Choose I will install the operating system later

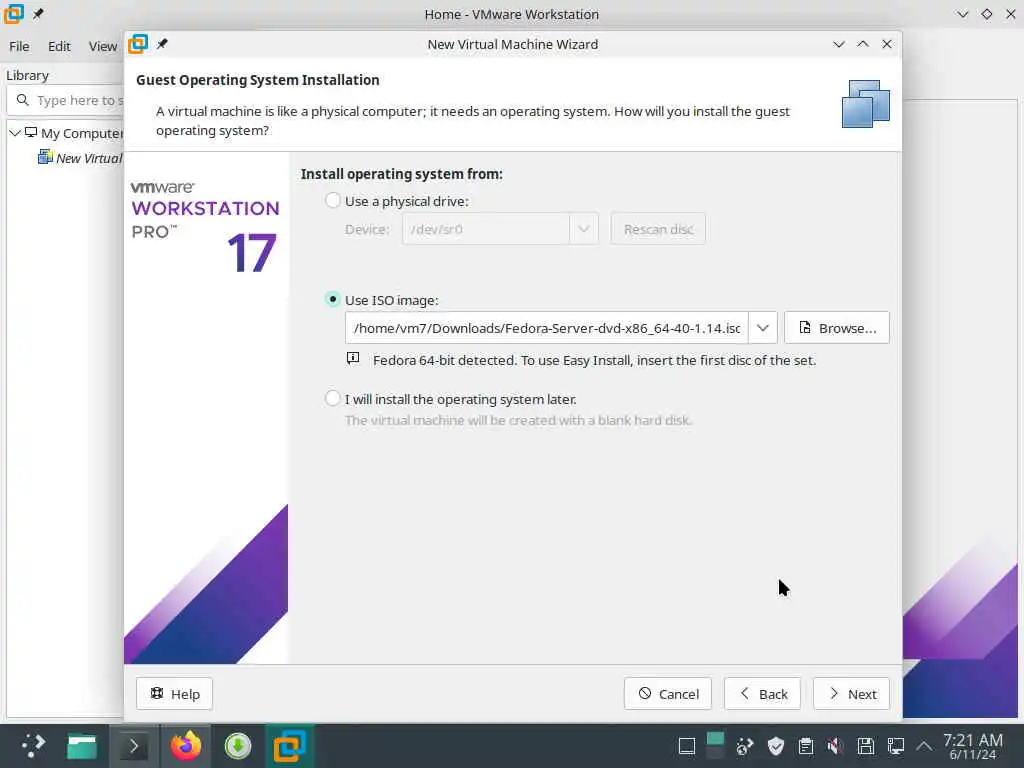point(332,398)
